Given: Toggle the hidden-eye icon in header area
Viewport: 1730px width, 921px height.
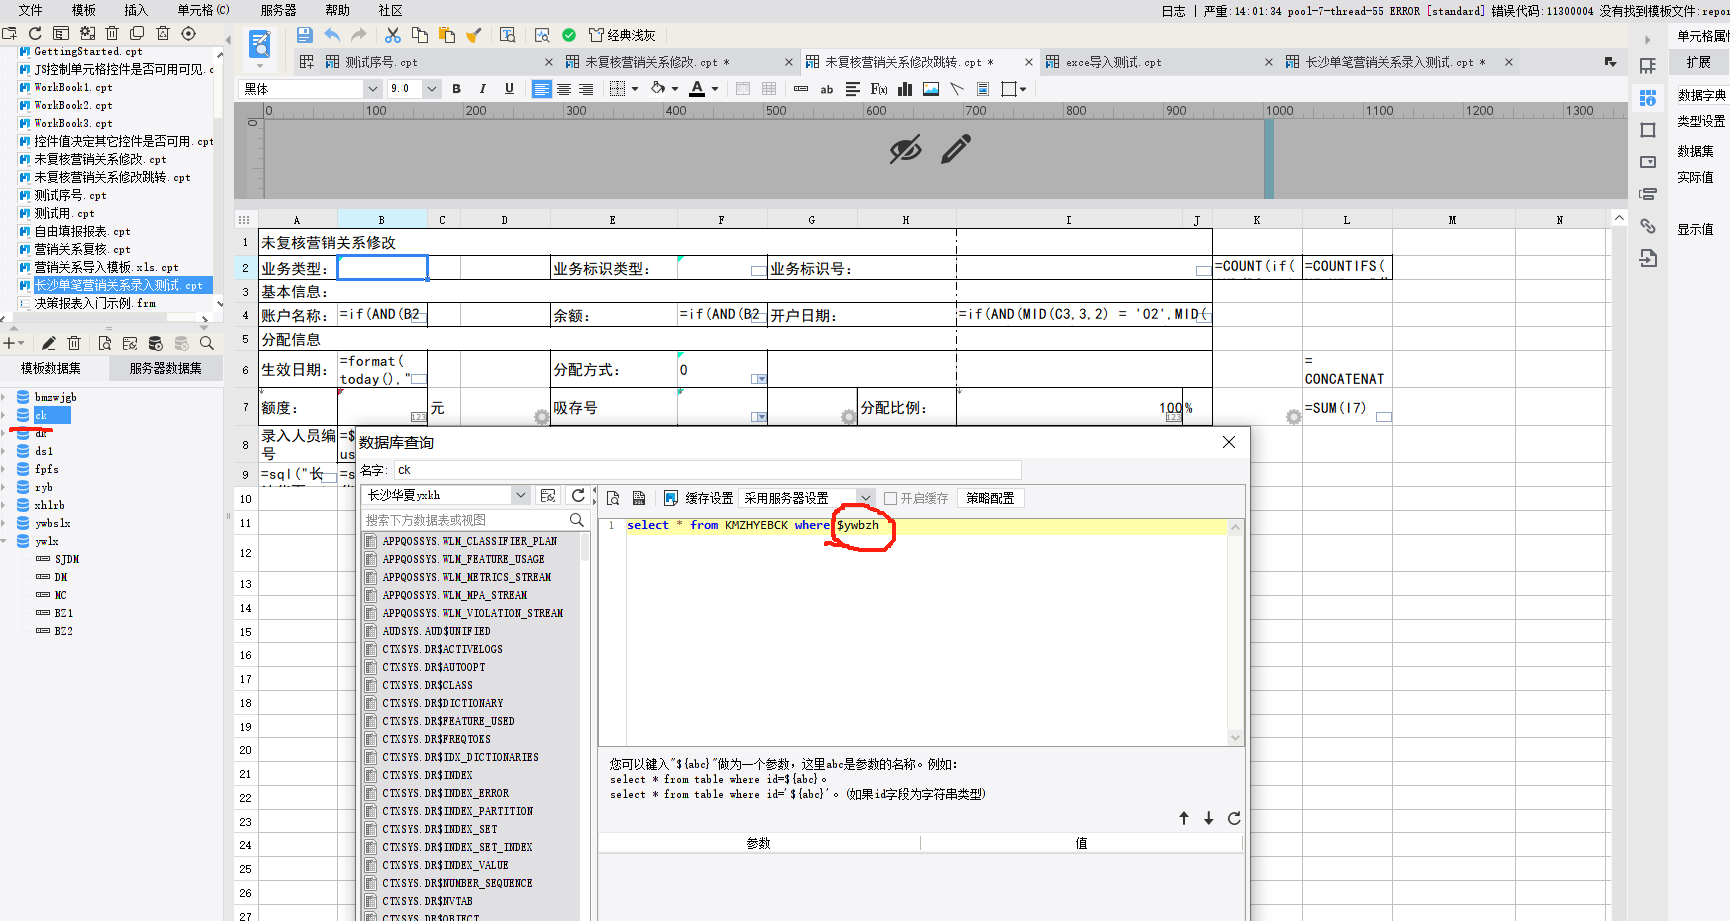Looking at the screenshot, I should [906, 149].
